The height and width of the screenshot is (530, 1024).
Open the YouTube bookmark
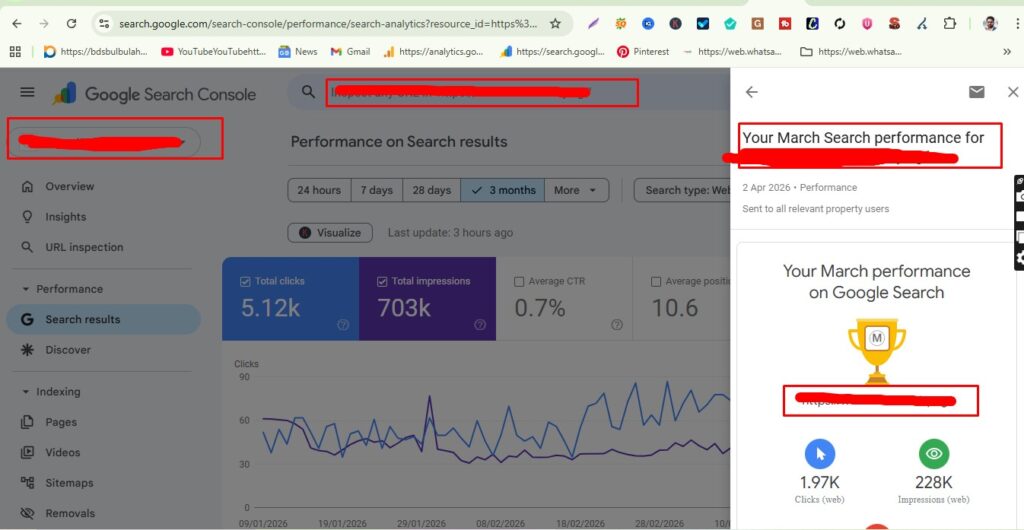(212, 52)
